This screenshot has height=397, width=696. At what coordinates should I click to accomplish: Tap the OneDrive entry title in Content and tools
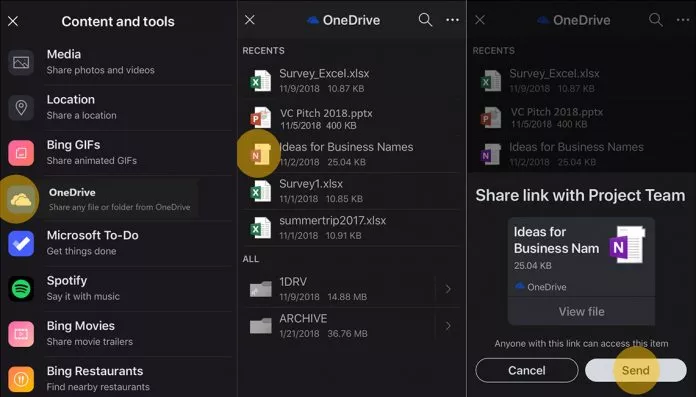tap(72, 192)
